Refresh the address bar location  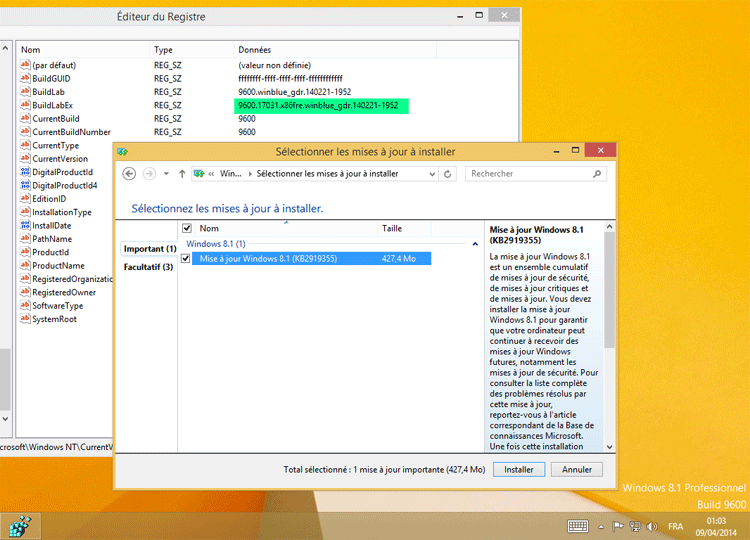pyautogui.click(x=448, y=173)
